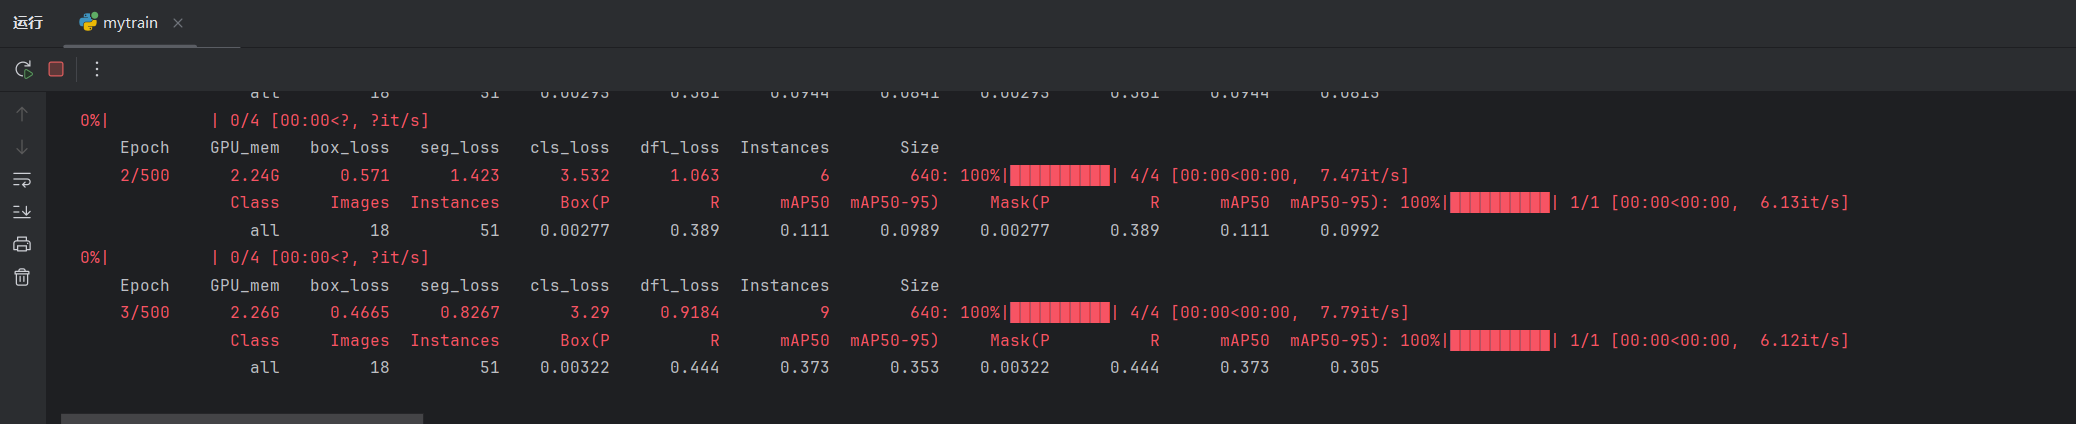Click box_loss value 0.4665
The width and height of the screenshot is (2076, 424).
coord(360,312)
